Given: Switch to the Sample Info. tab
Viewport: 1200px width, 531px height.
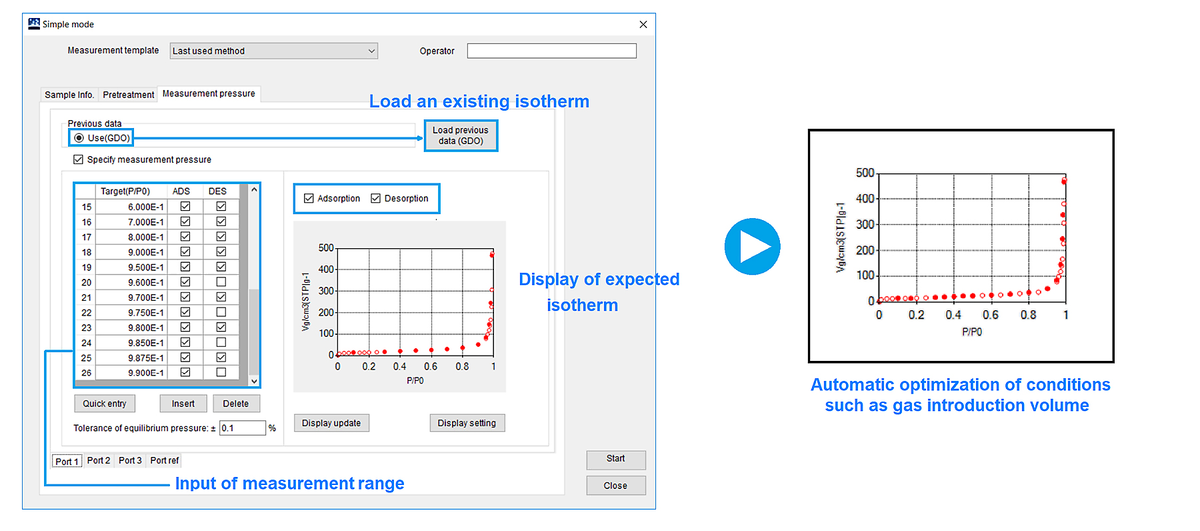Looking at the screenshot, I should (x=70, y=95).
